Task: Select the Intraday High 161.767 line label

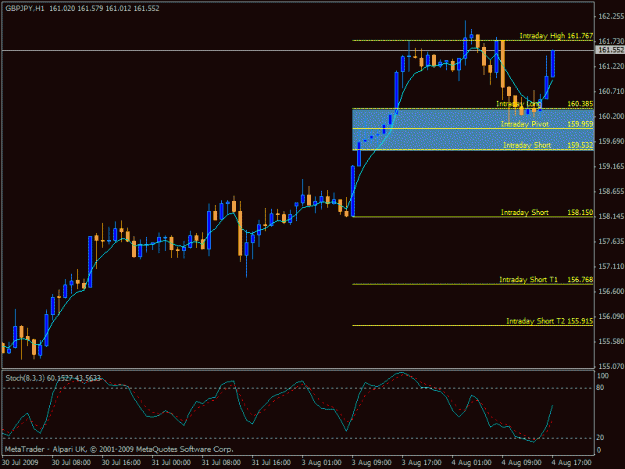Action: click(556, 36)
